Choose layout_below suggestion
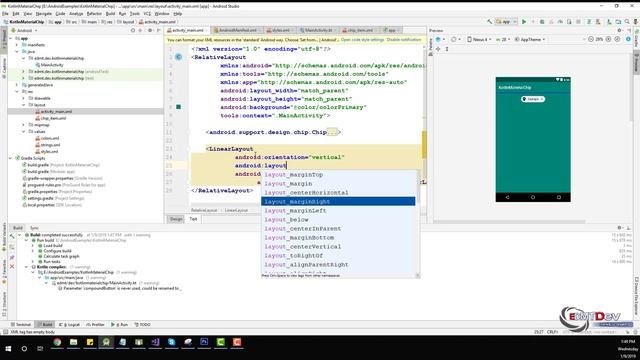Viewport: 640px width, 360px height. (x=338, y=220)
